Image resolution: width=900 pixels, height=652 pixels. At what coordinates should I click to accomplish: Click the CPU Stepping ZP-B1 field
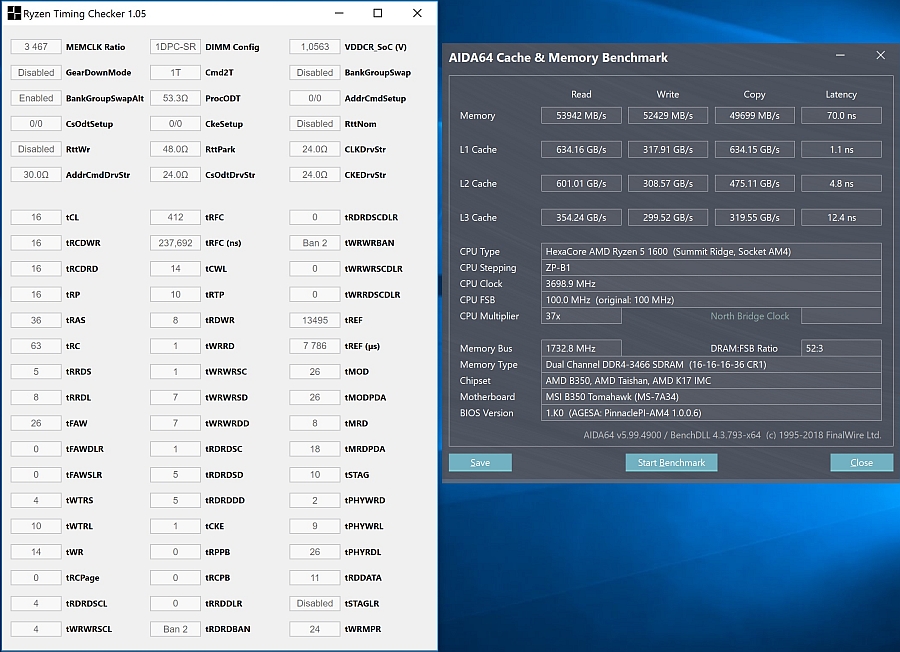coord(711,267)
